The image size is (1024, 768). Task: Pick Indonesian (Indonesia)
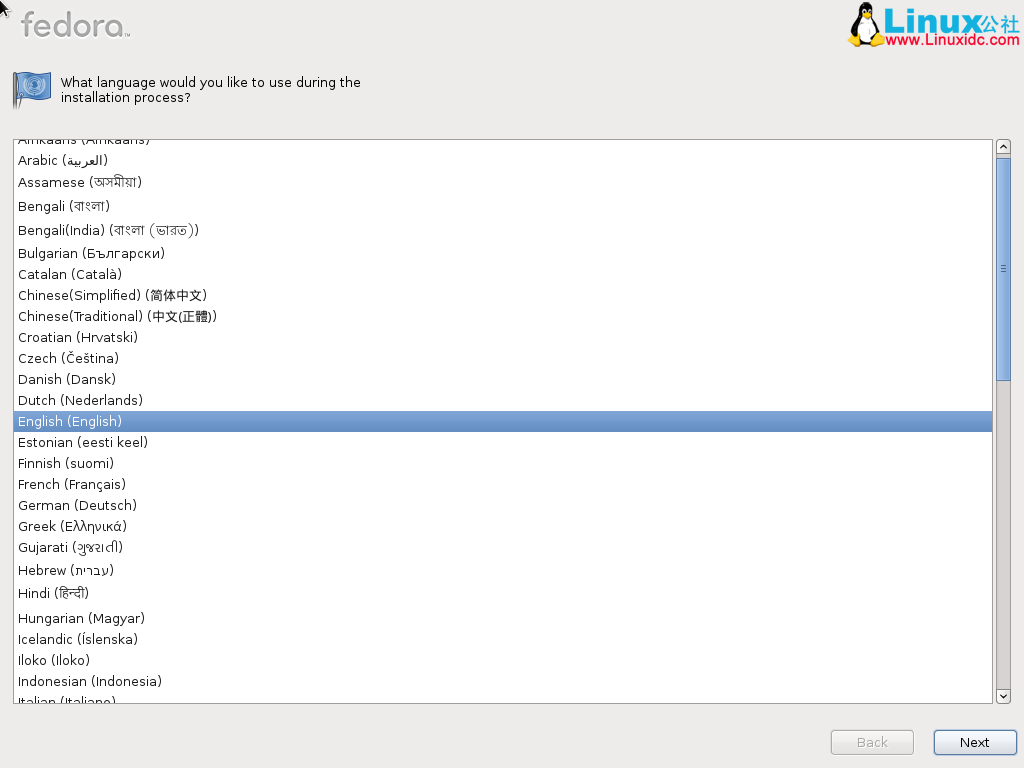pos(503,681)
